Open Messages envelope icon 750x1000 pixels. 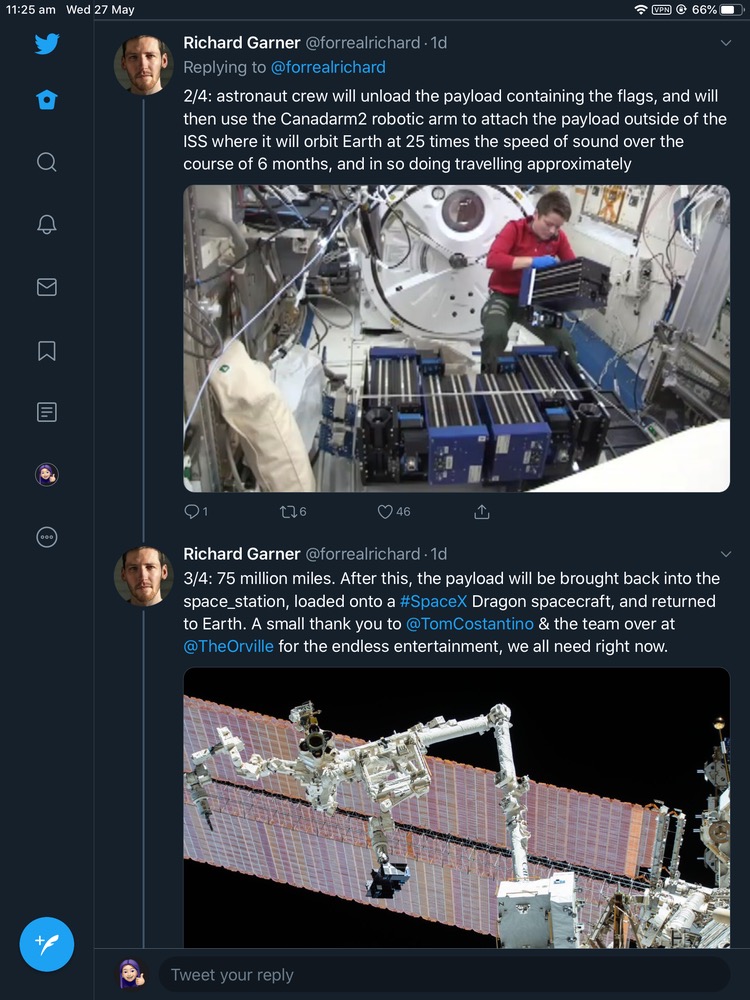click(x=46, y=287)
